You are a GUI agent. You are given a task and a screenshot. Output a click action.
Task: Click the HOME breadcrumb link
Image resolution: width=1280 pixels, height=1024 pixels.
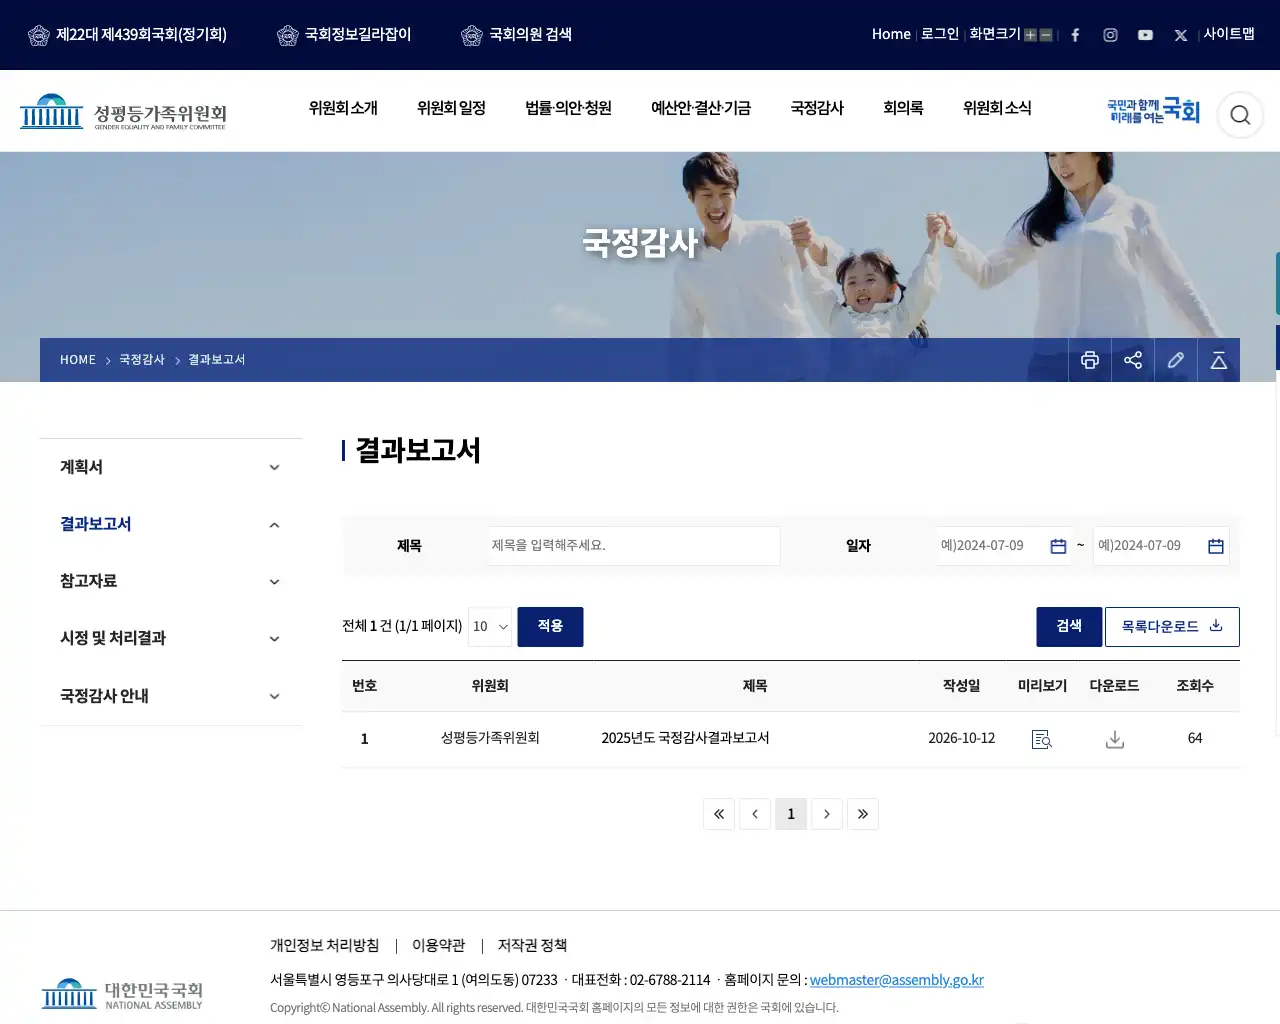(78, 360)
